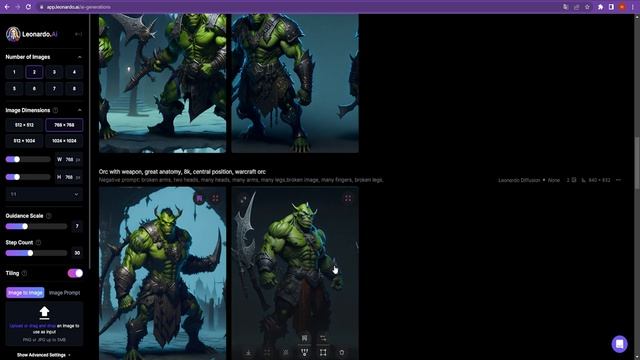
Task: Click the width W value field
Action: (69, 160)
